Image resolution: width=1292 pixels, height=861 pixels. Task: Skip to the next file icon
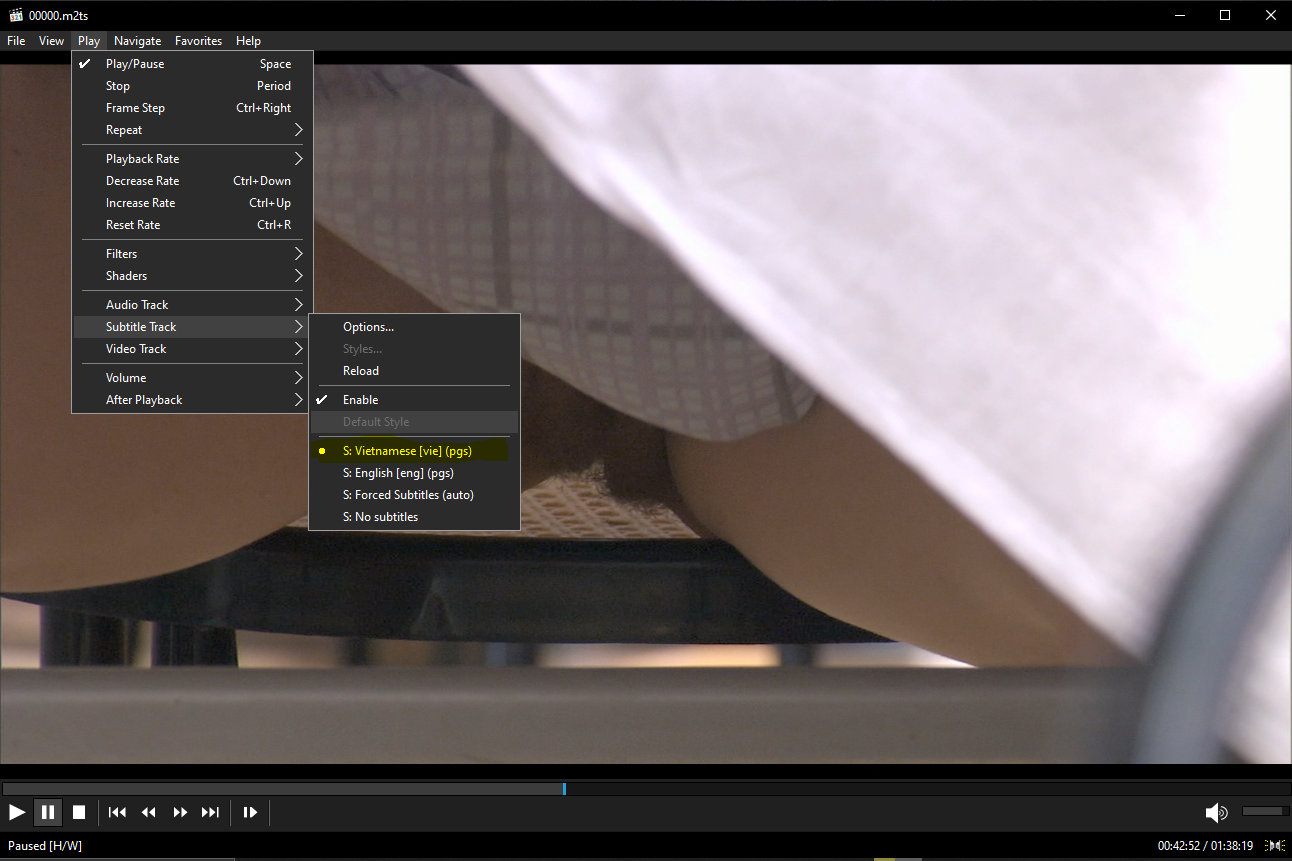210,812
